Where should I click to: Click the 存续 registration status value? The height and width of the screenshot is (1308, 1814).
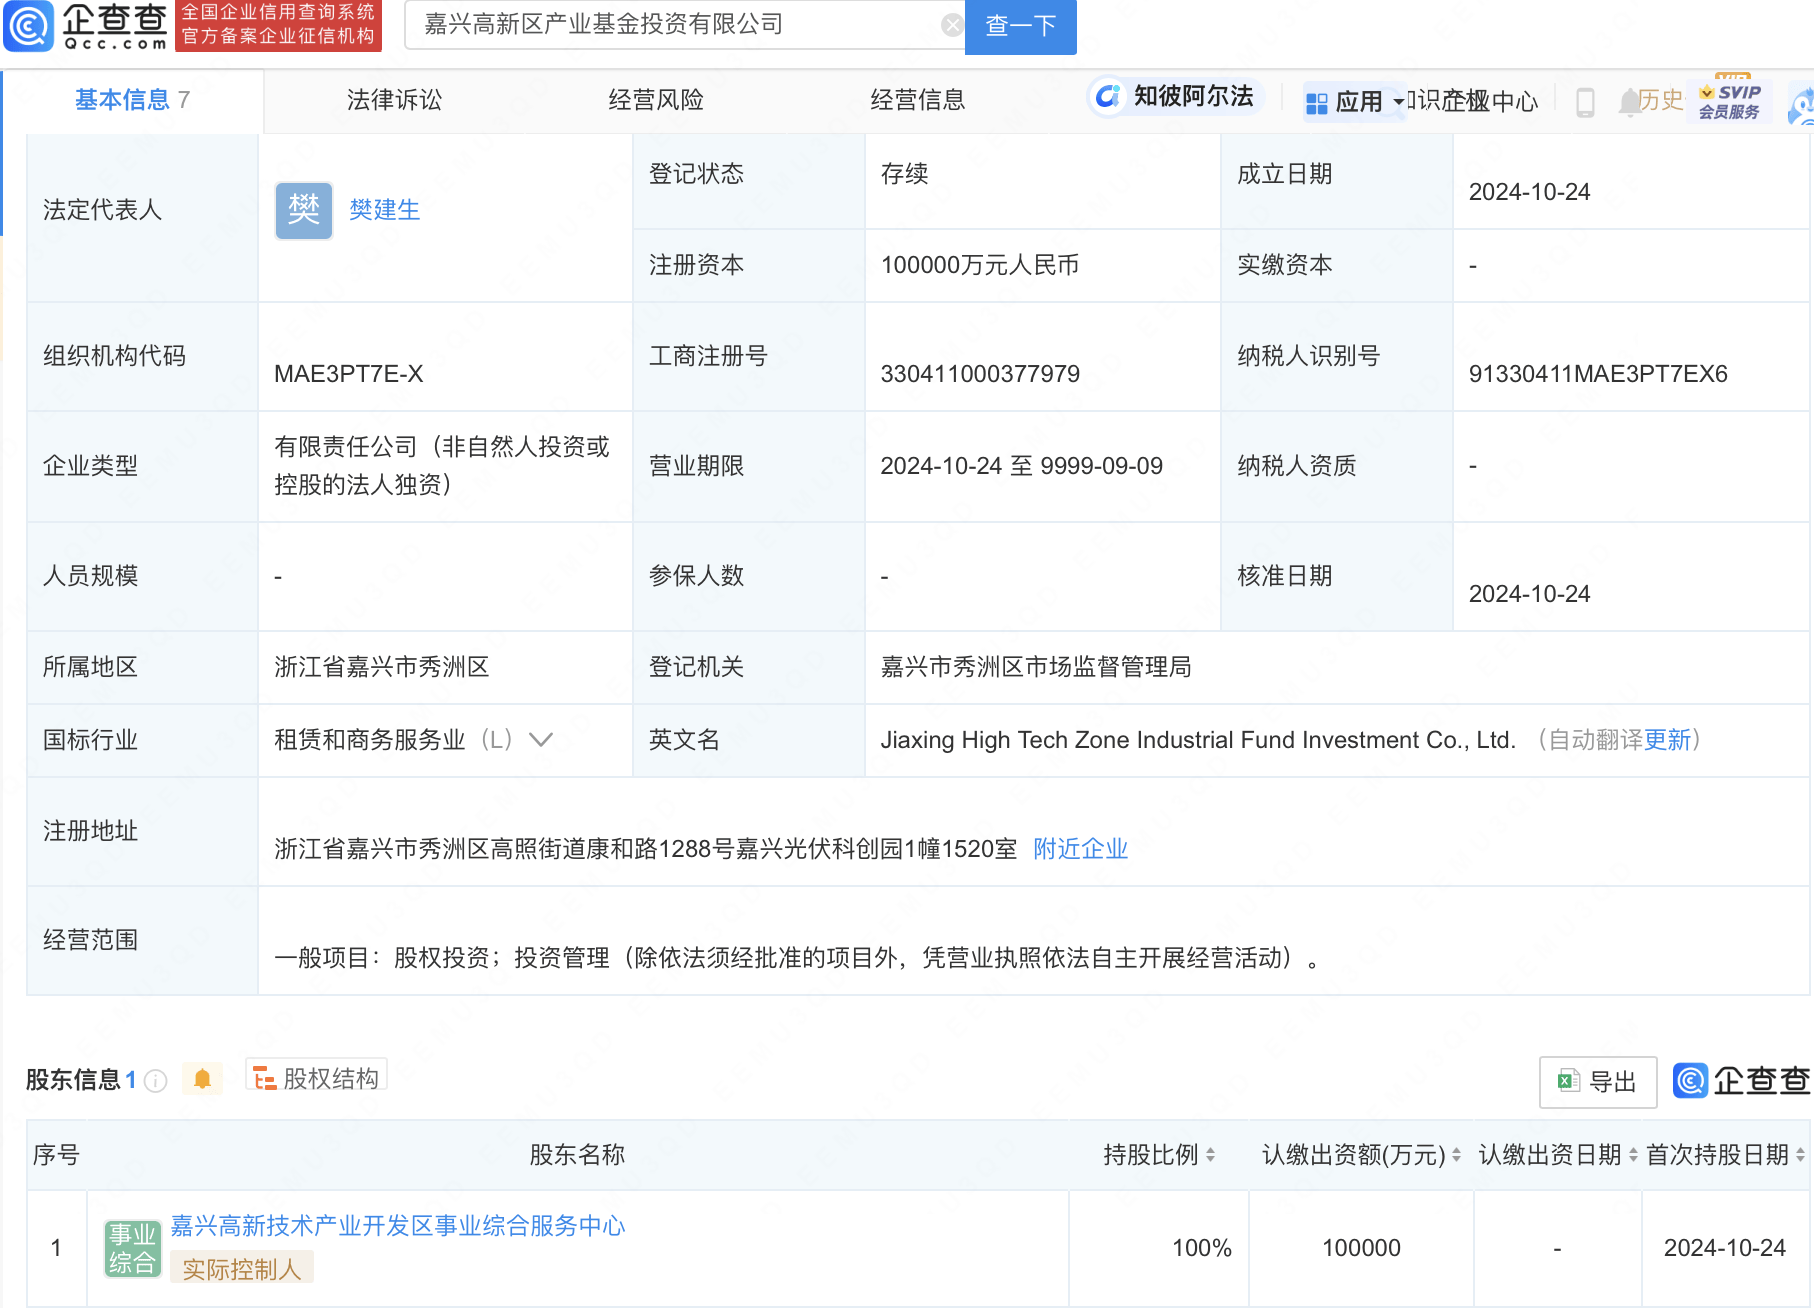coord(905,174)
